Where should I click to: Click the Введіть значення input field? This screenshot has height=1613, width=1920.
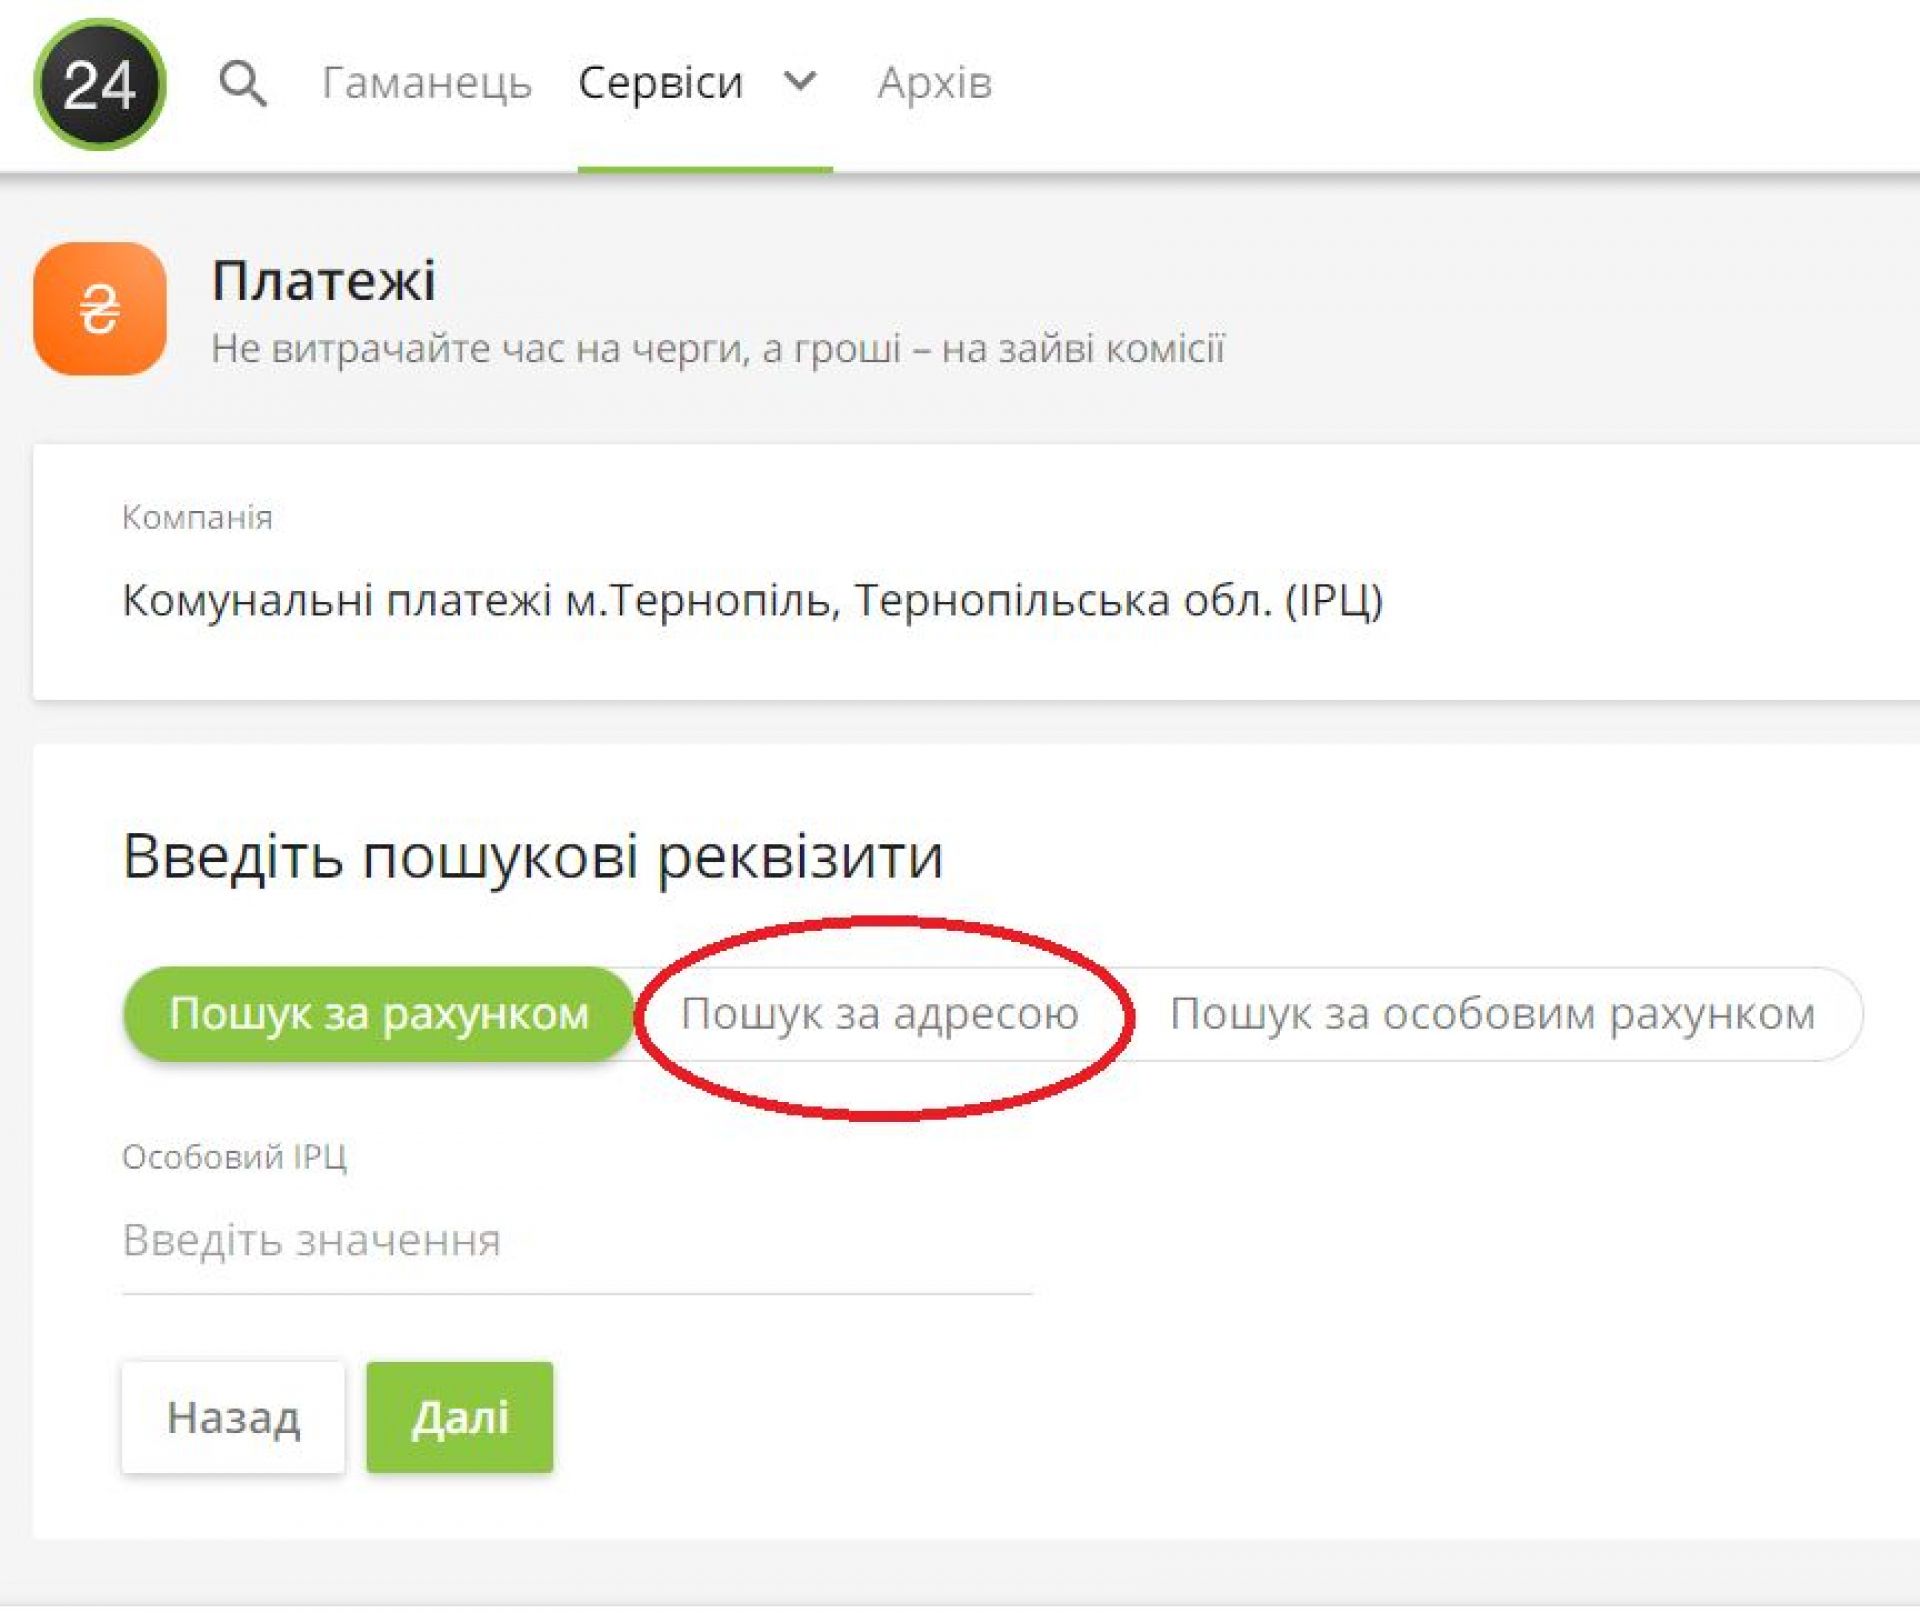[x=576, y=1240]
